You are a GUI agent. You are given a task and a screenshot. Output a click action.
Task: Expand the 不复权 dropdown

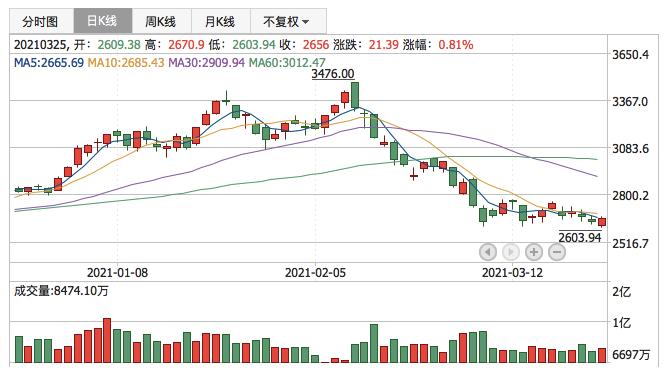(288, 21)
